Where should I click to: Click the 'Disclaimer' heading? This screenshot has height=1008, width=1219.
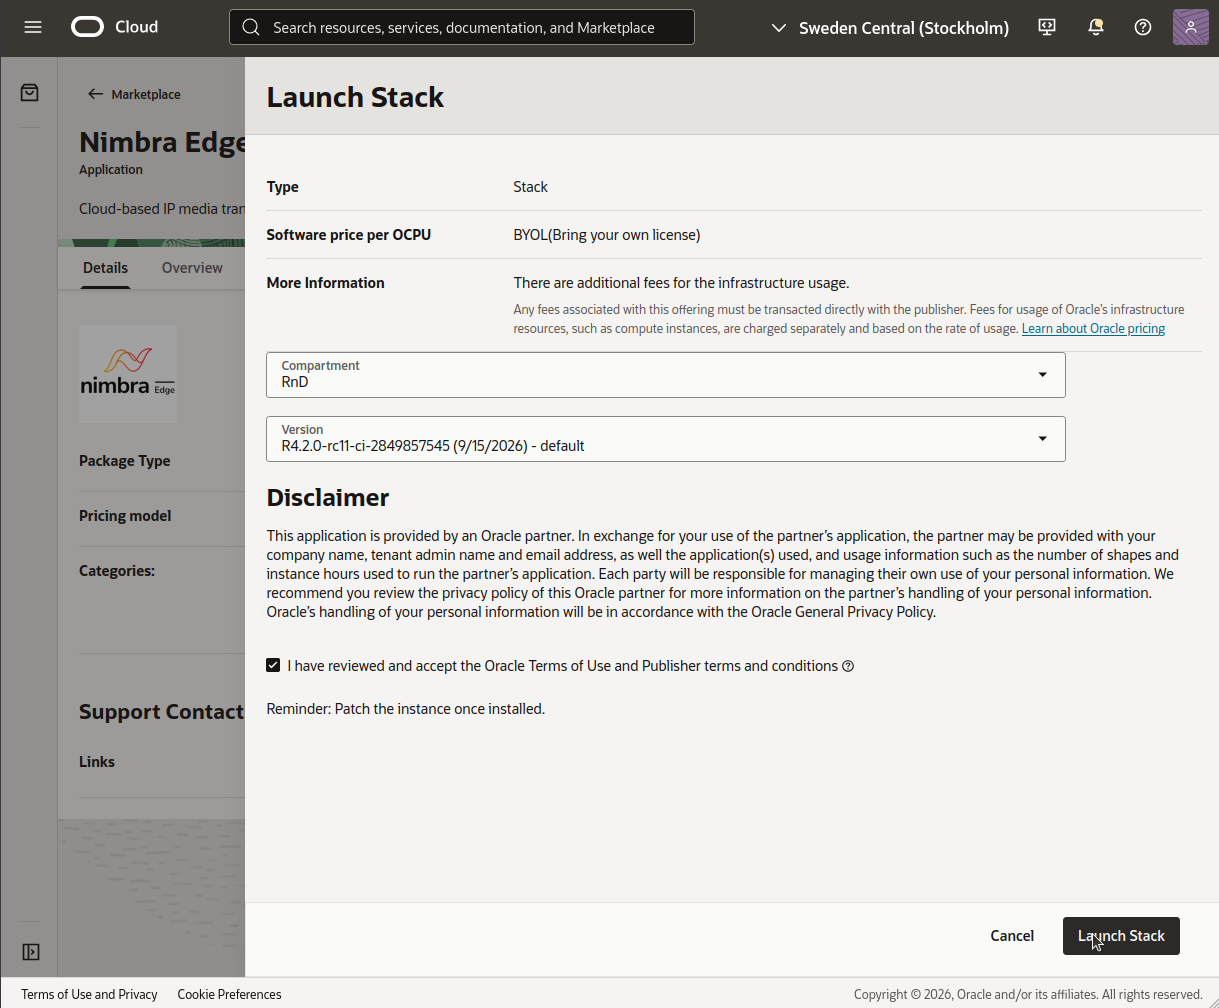coord(327,497)
